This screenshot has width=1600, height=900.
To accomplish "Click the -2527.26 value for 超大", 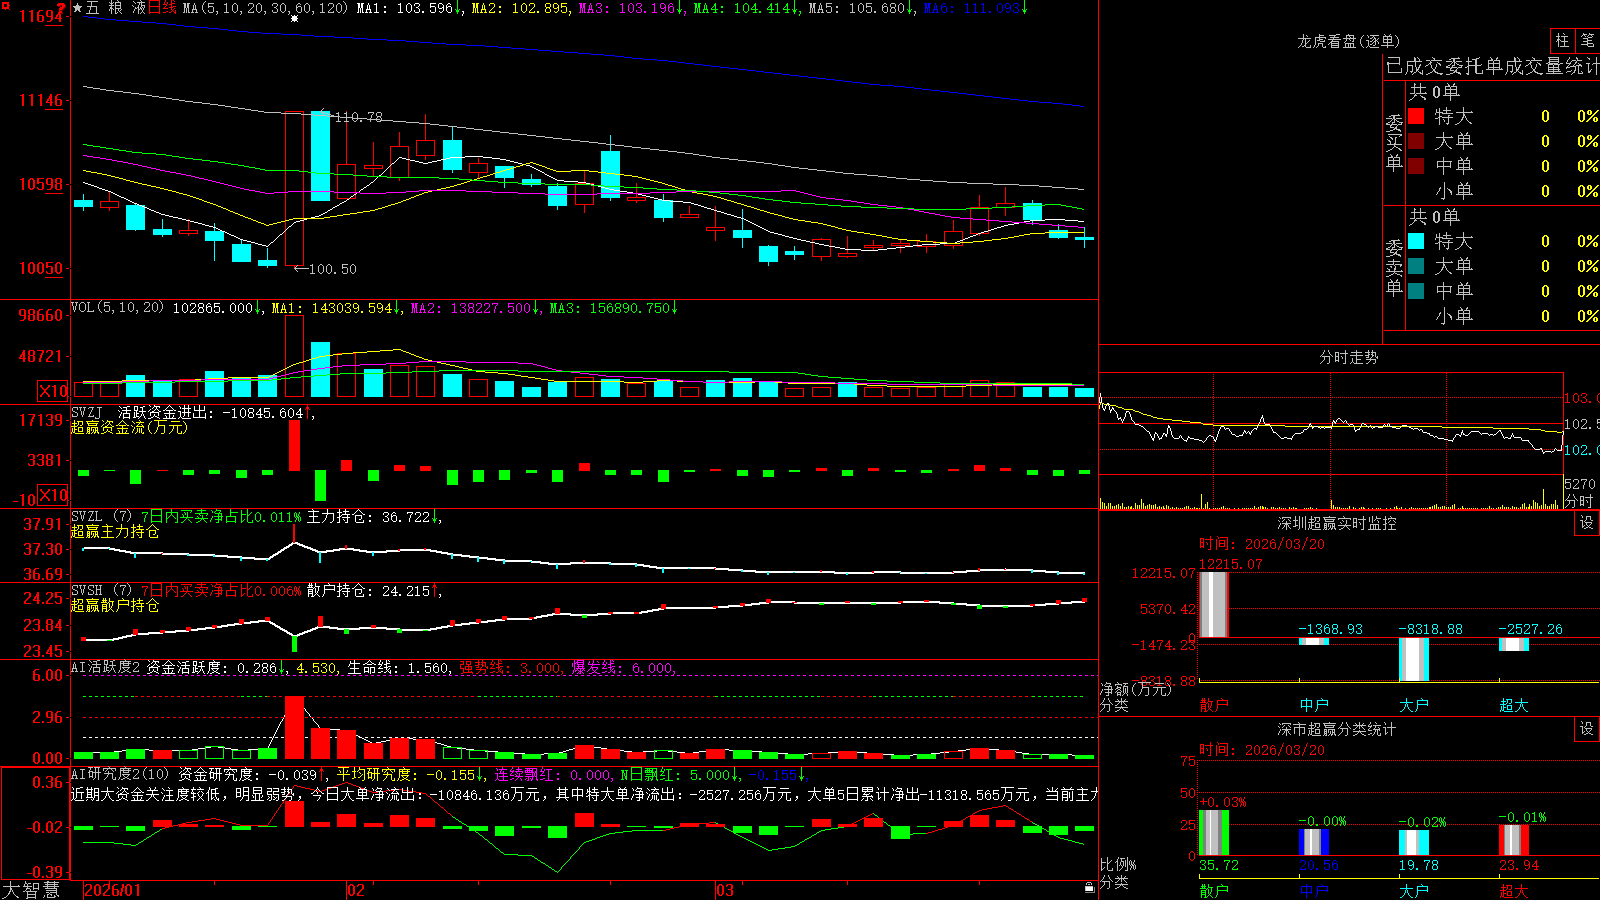I will 1530,629.
